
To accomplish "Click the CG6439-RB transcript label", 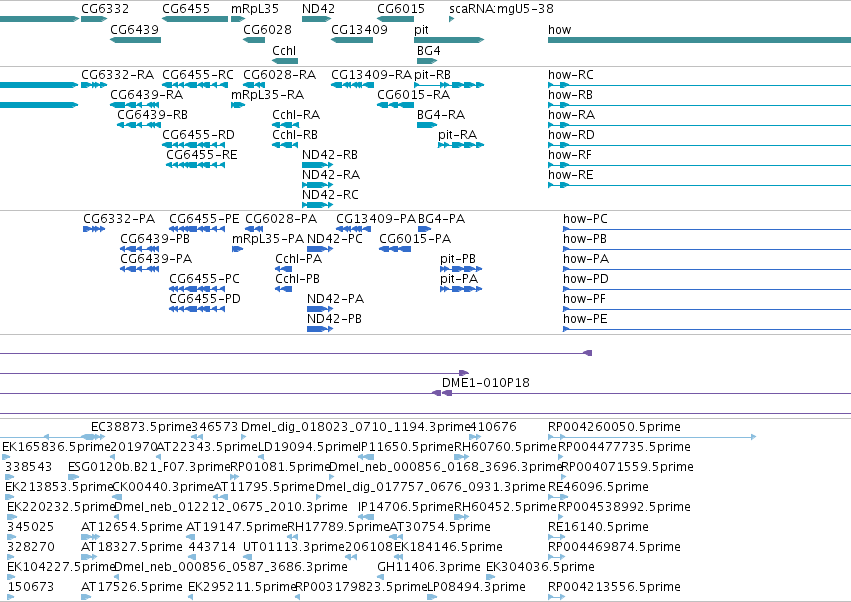I will 153,115.
